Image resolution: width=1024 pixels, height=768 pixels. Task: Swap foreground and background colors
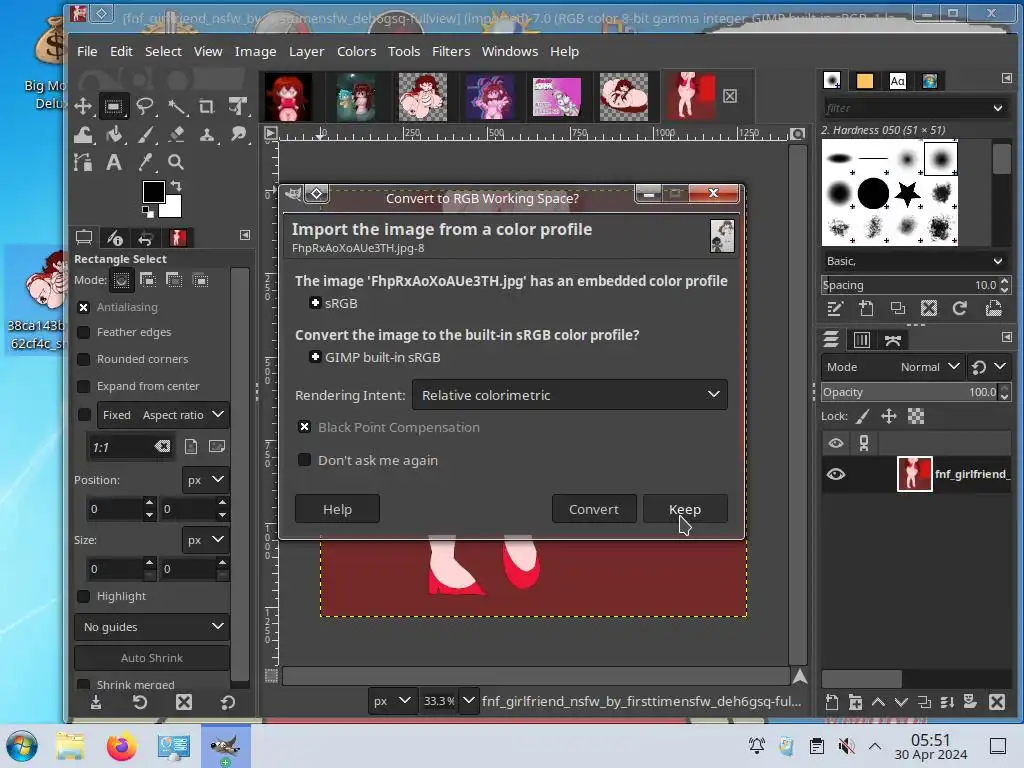tap(176, 186)
